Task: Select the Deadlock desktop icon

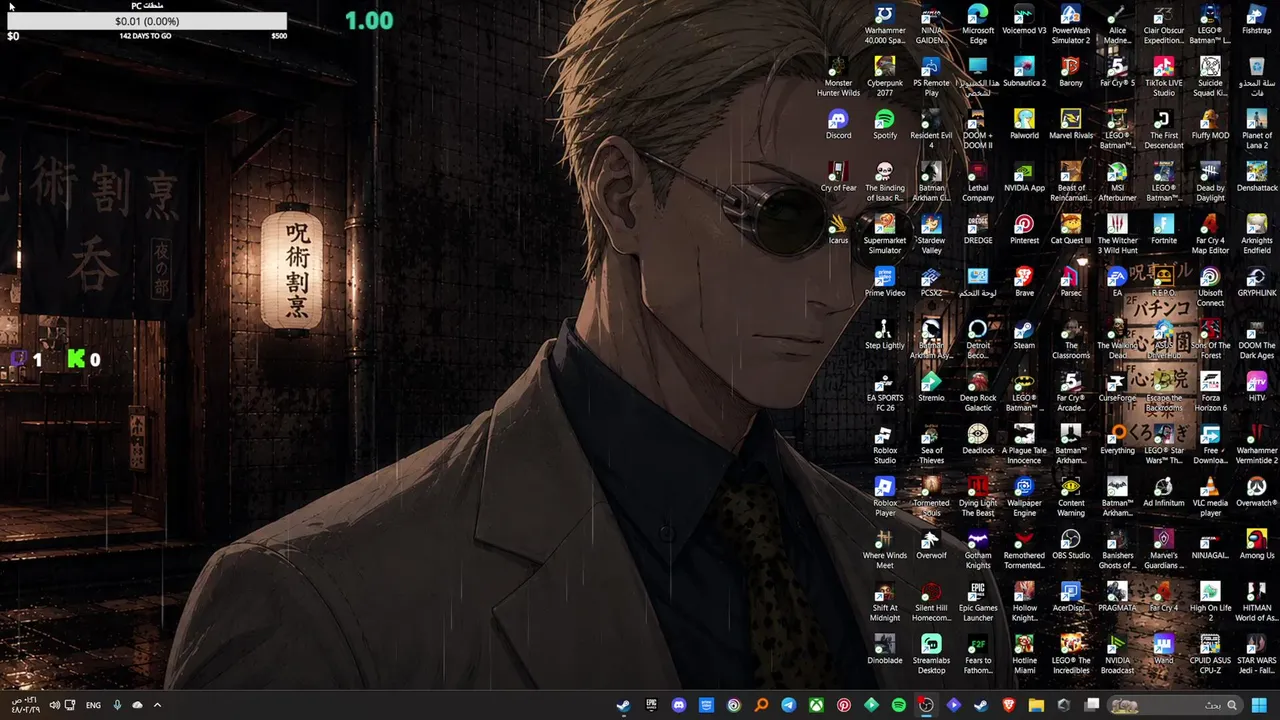Action: pyautogui.click(x=978, y=438)
